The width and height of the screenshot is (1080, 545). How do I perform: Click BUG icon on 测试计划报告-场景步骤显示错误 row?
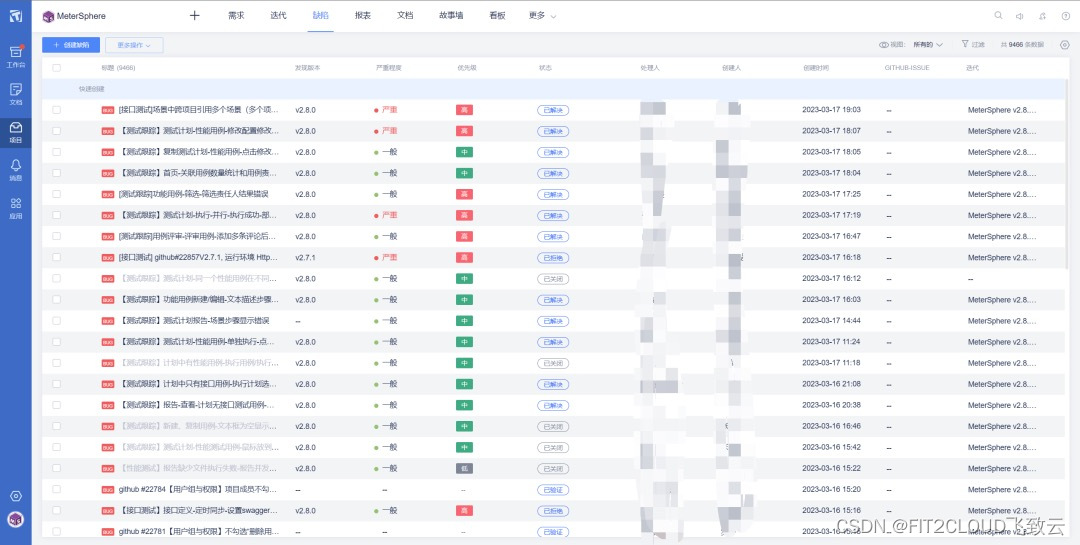pyautogui.click(x=107, y=321)
